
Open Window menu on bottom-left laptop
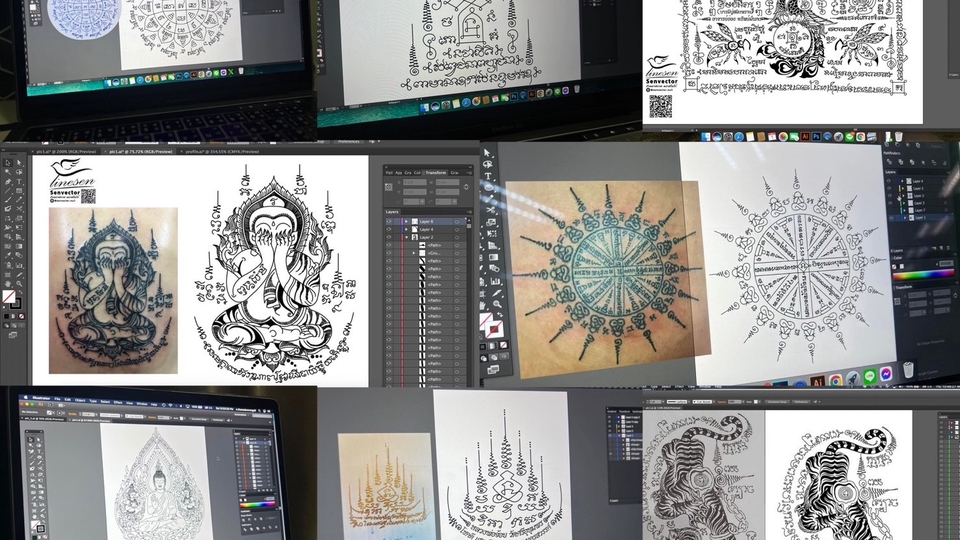pyautogui.click(x=142, y=404)
